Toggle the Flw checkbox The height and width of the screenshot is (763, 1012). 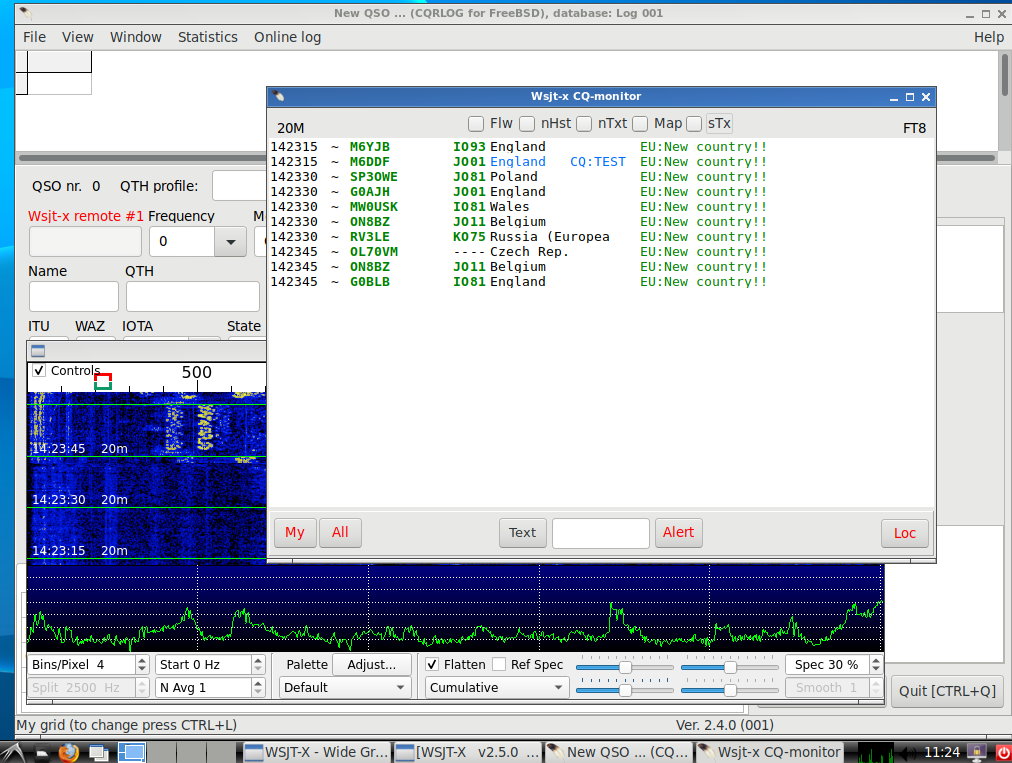click(476, 123)
